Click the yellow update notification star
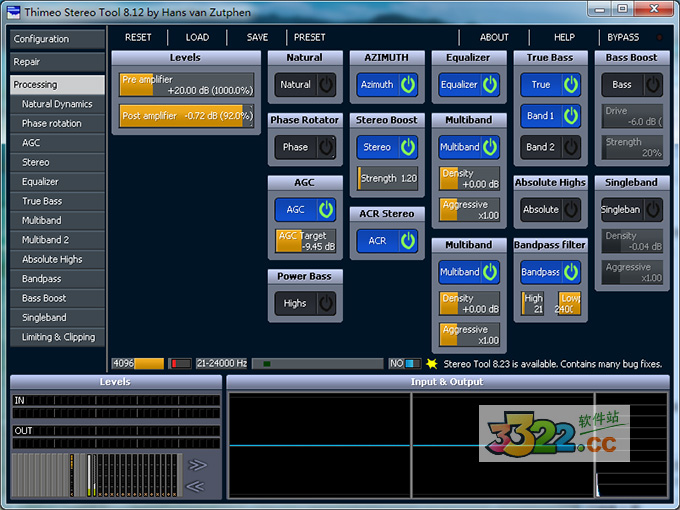 pos(431,364)
